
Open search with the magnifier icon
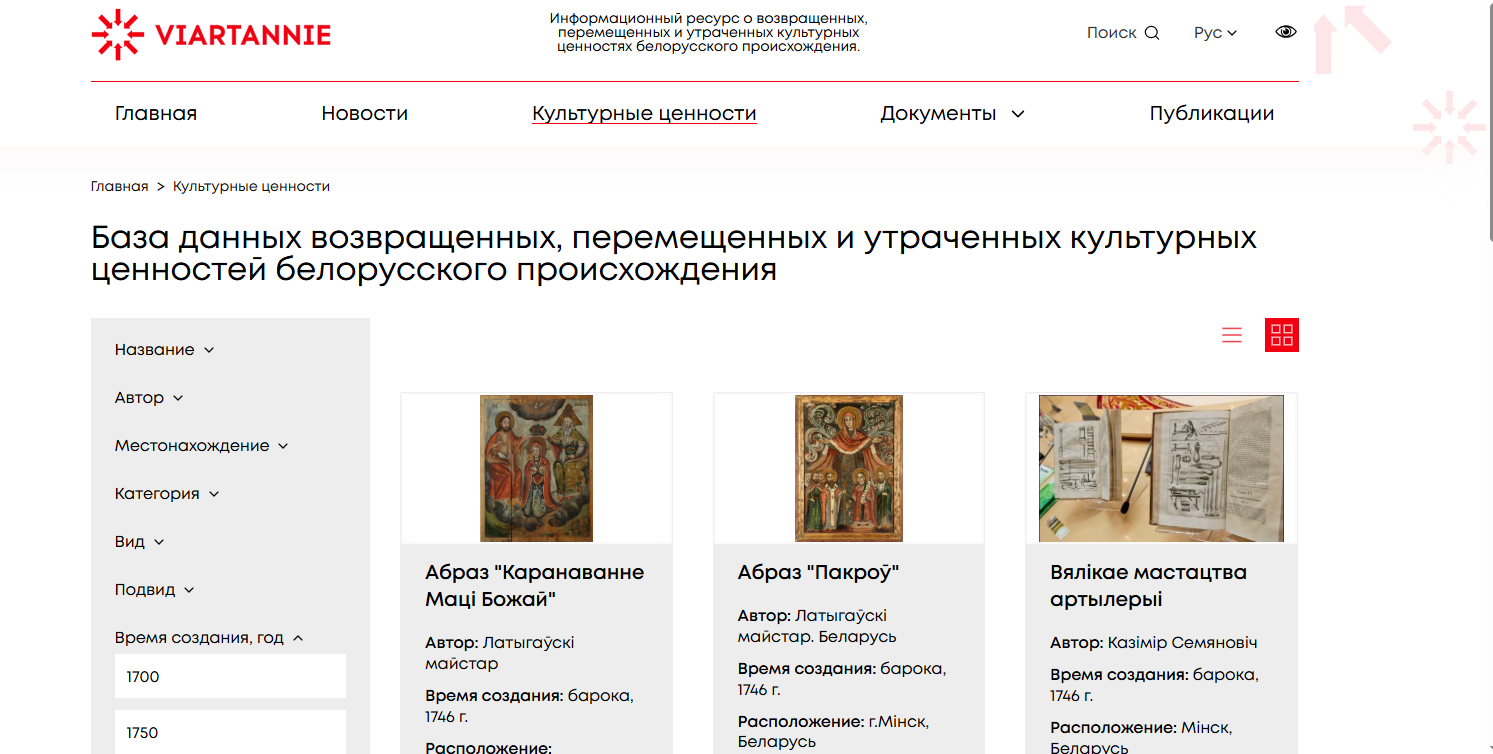pyautogui.click(x=1152, y=32)
